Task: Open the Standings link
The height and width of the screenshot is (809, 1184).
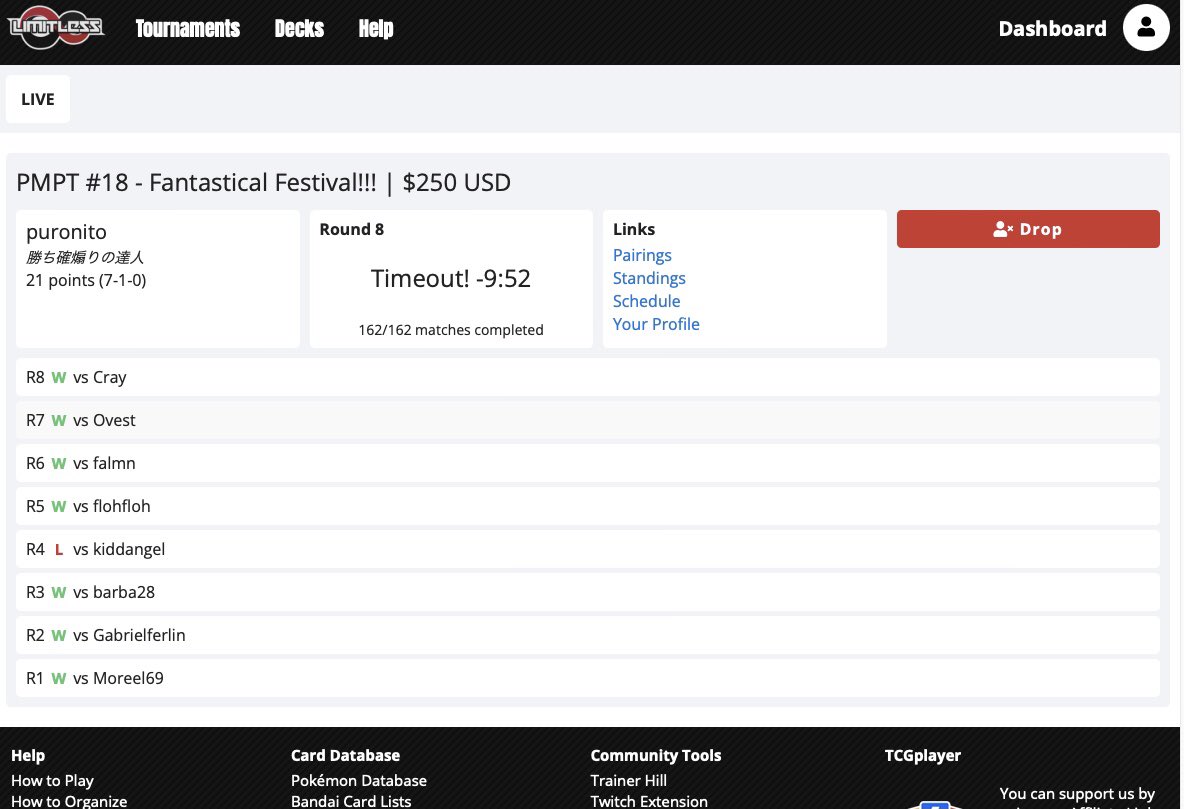Action: tap(649, 278)
